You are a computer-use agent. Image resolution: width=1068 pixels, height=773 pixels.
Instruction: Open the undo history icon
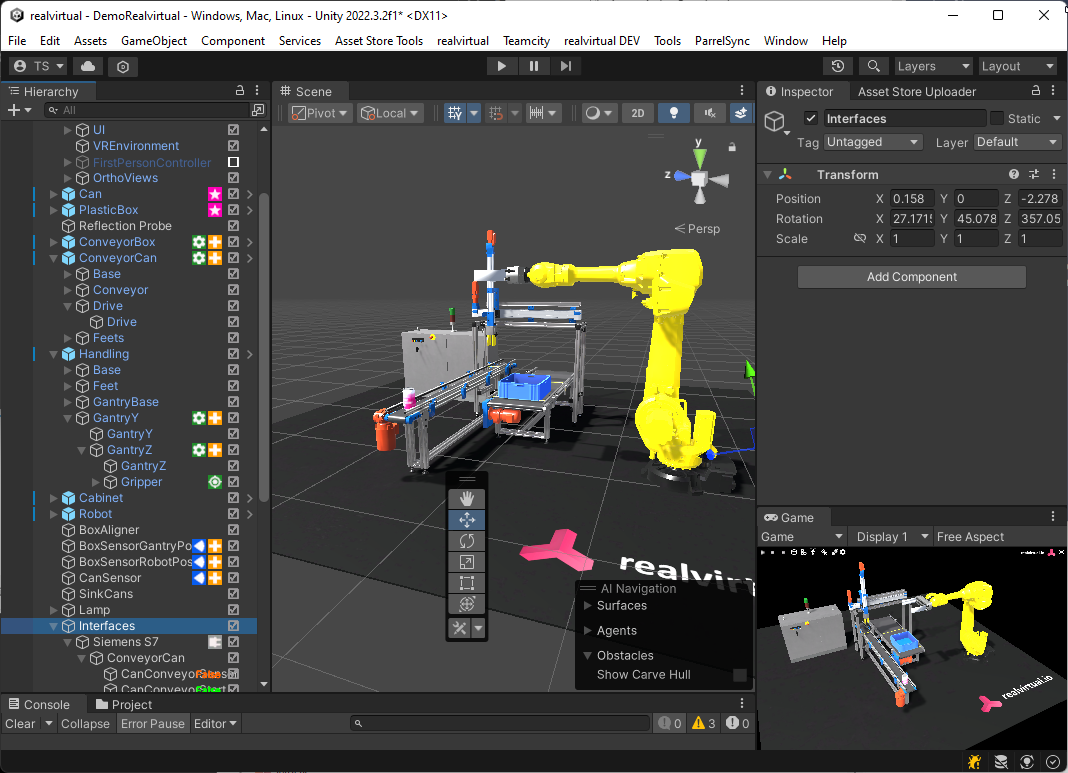click(838, 66)
